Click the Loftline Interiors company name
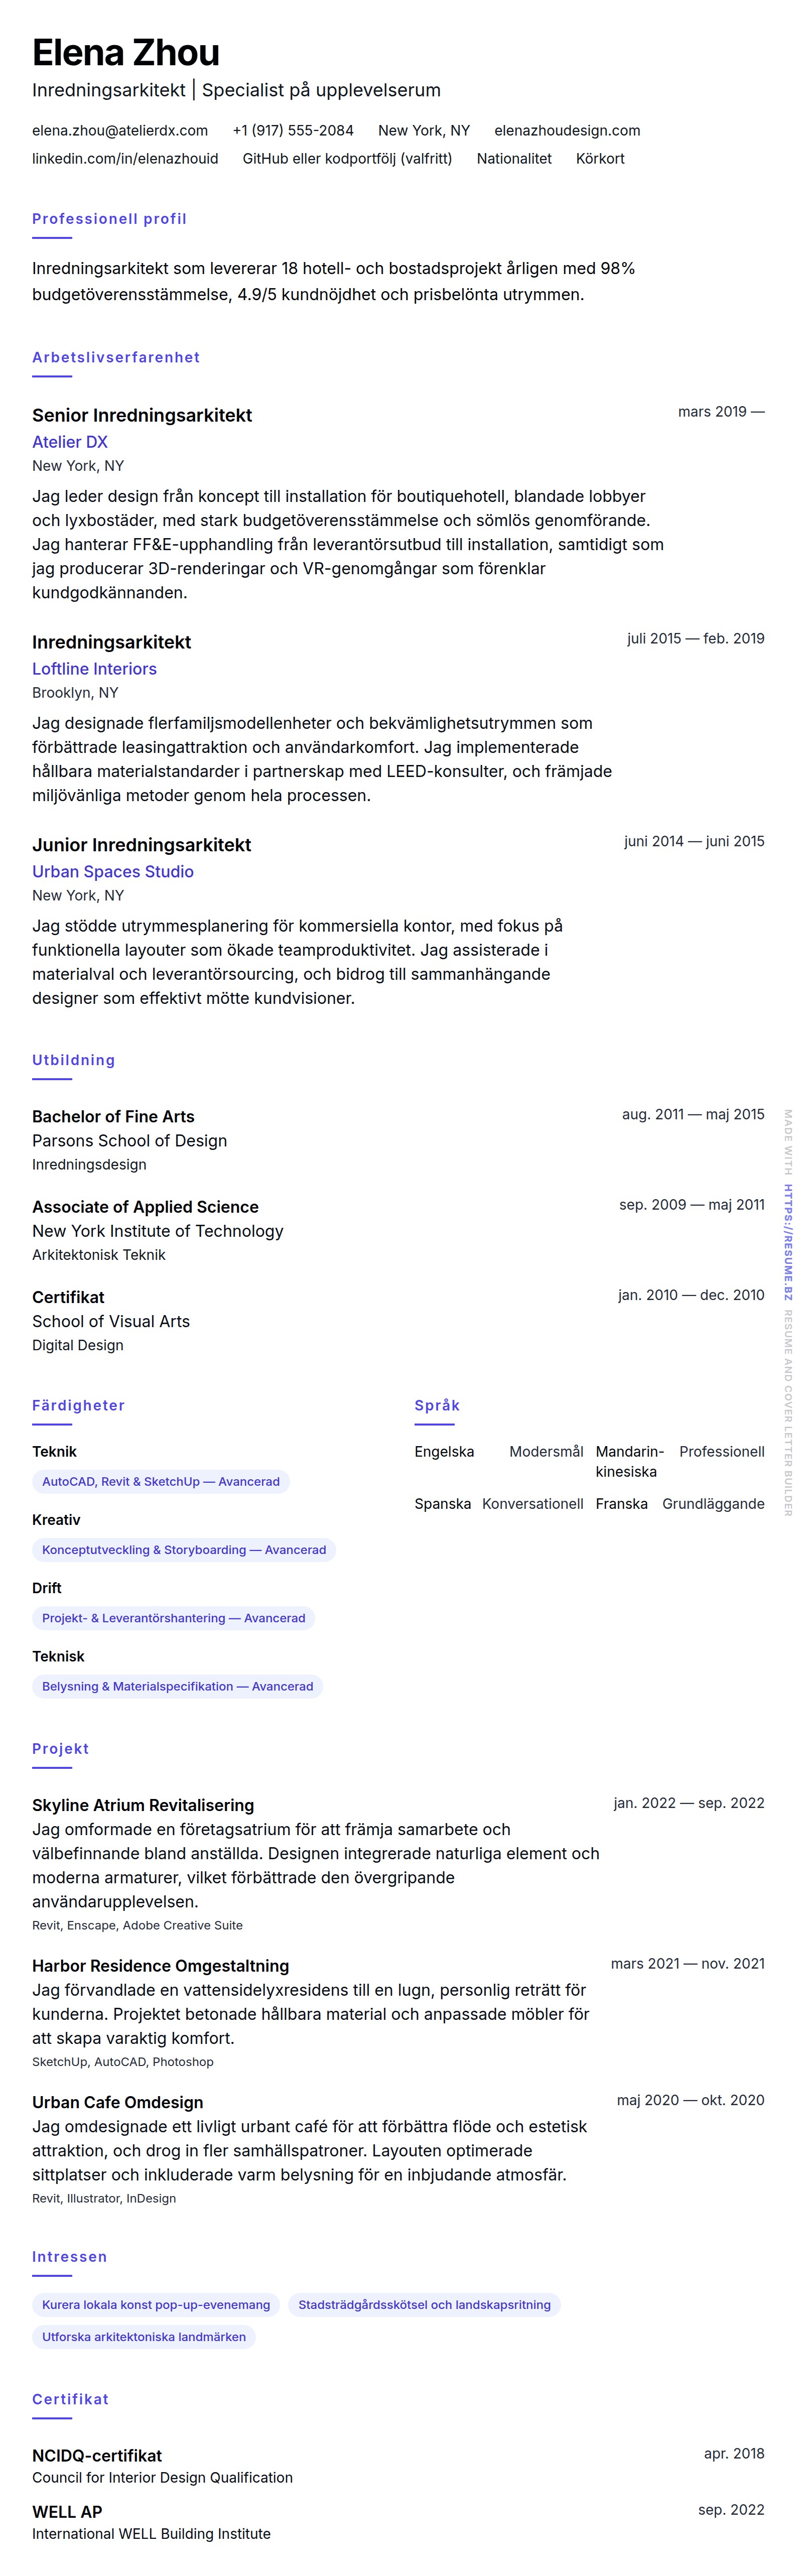 pyautogui.click(x=94, y=669)
